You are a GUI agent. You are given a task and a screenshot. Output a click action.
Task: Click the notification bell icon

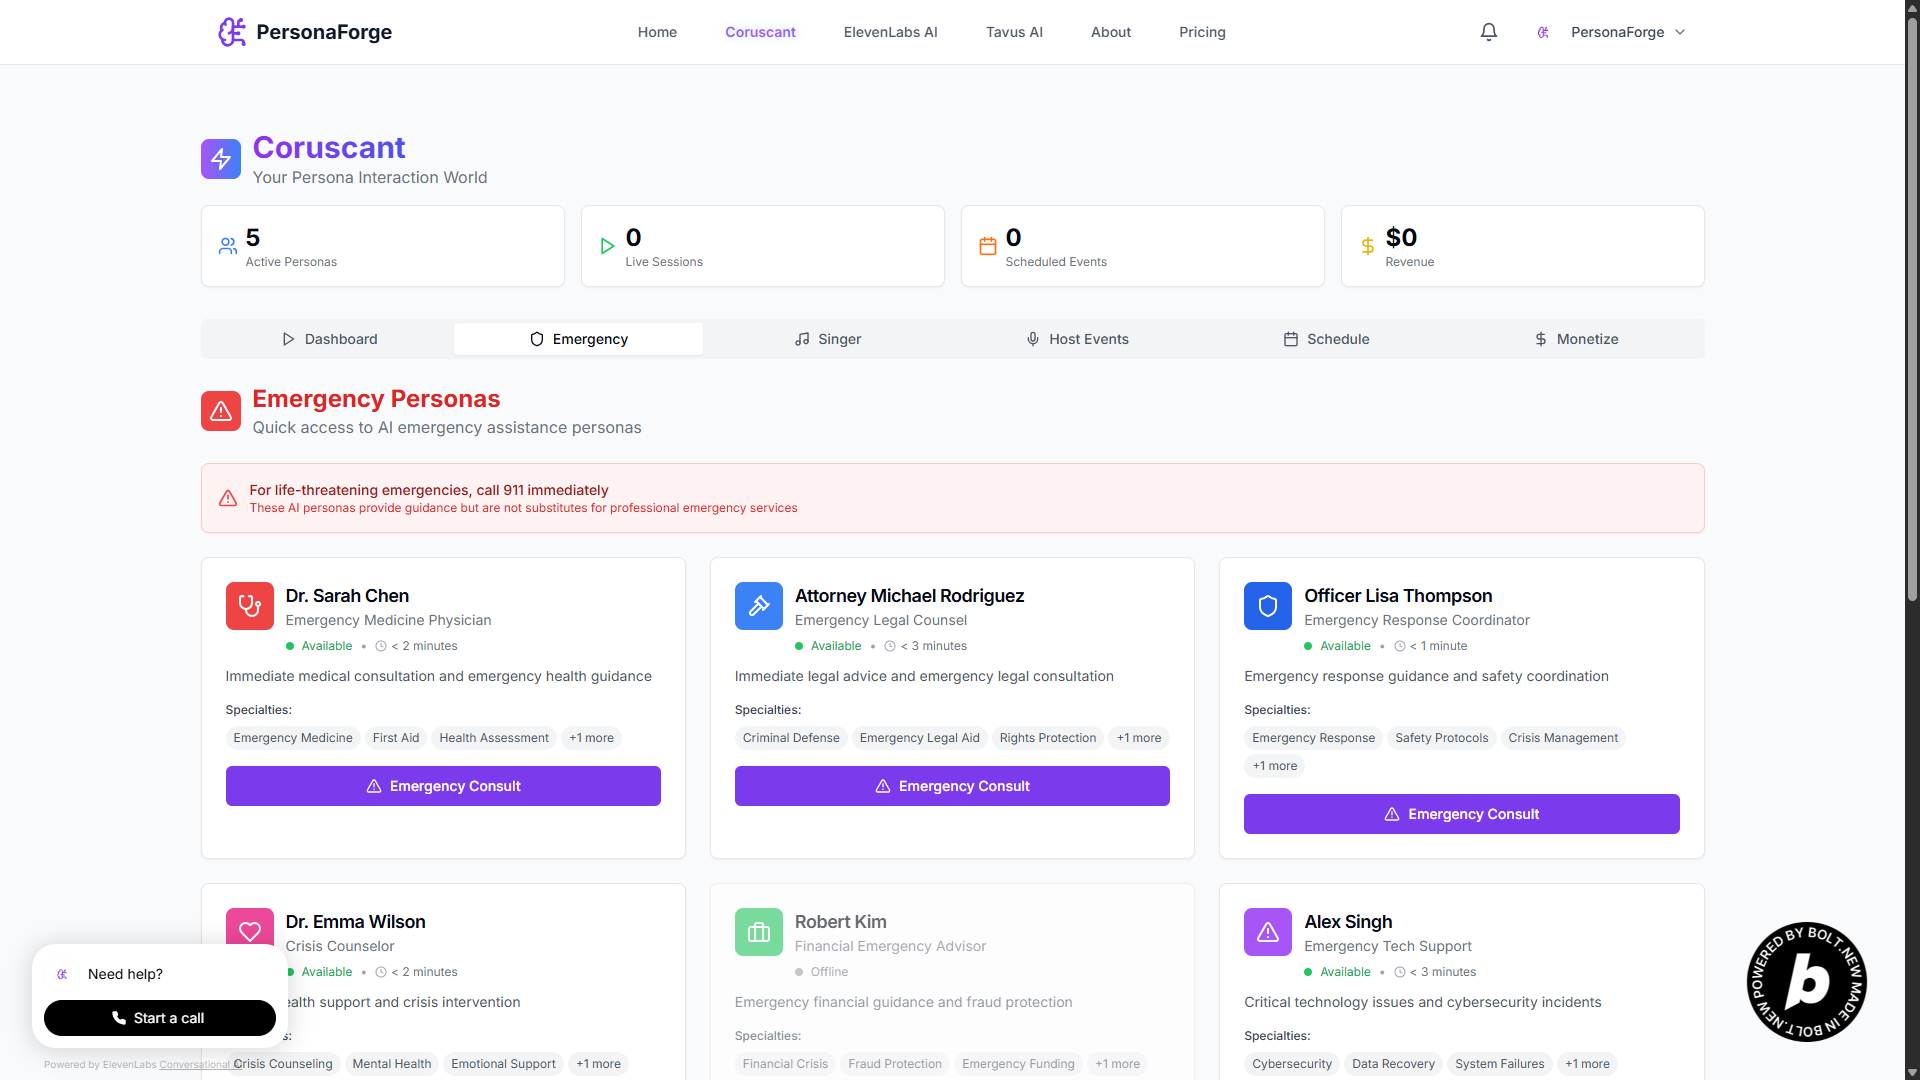(1488, 32)
